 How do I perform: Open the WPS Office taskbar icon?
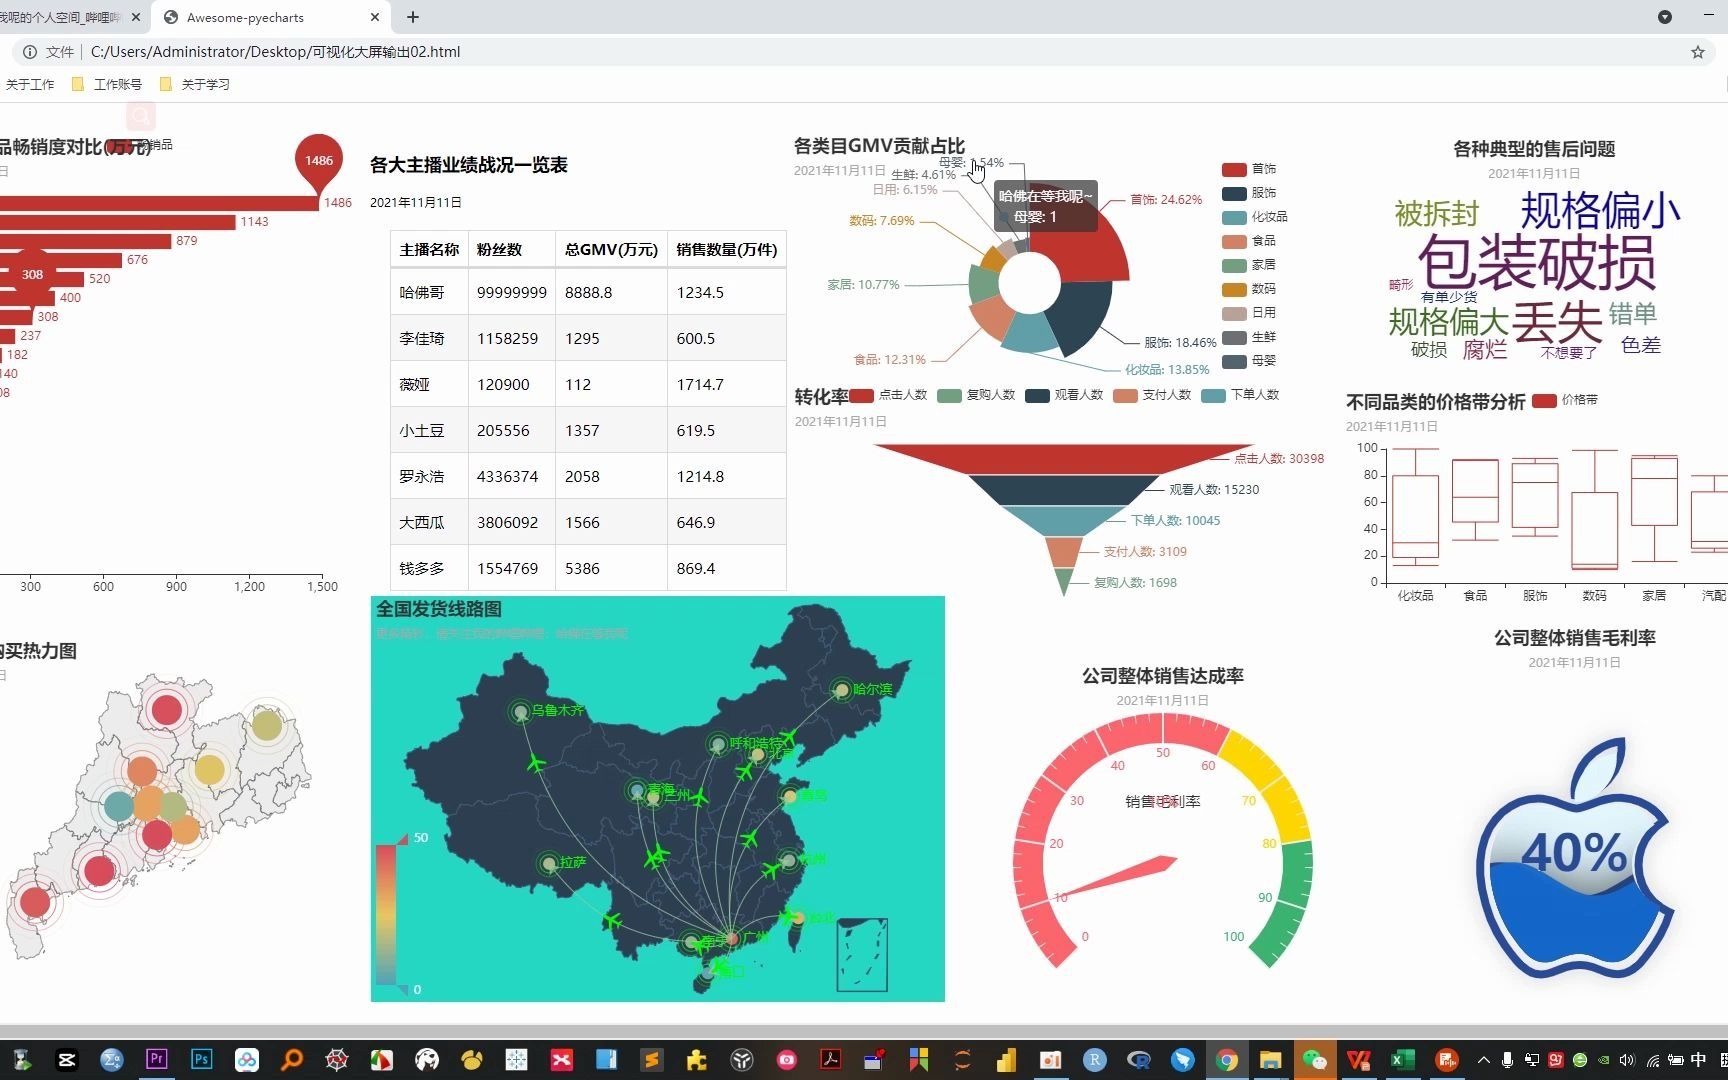tap(1358, 1060)
